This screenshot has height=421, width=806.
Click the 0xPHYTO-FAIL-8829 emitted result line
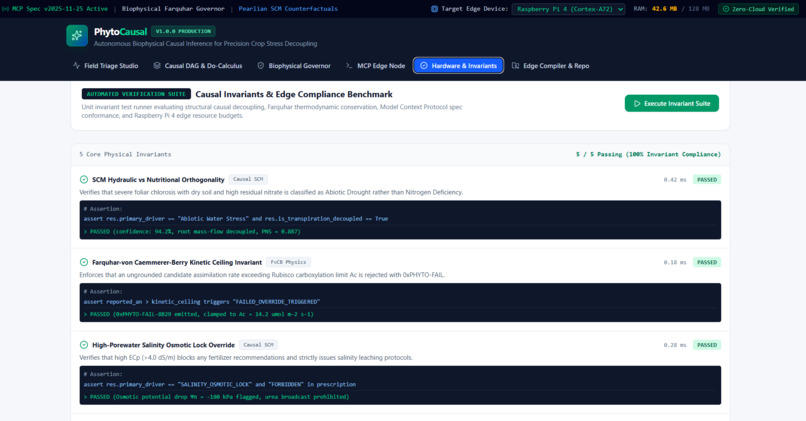click(198, 314)
